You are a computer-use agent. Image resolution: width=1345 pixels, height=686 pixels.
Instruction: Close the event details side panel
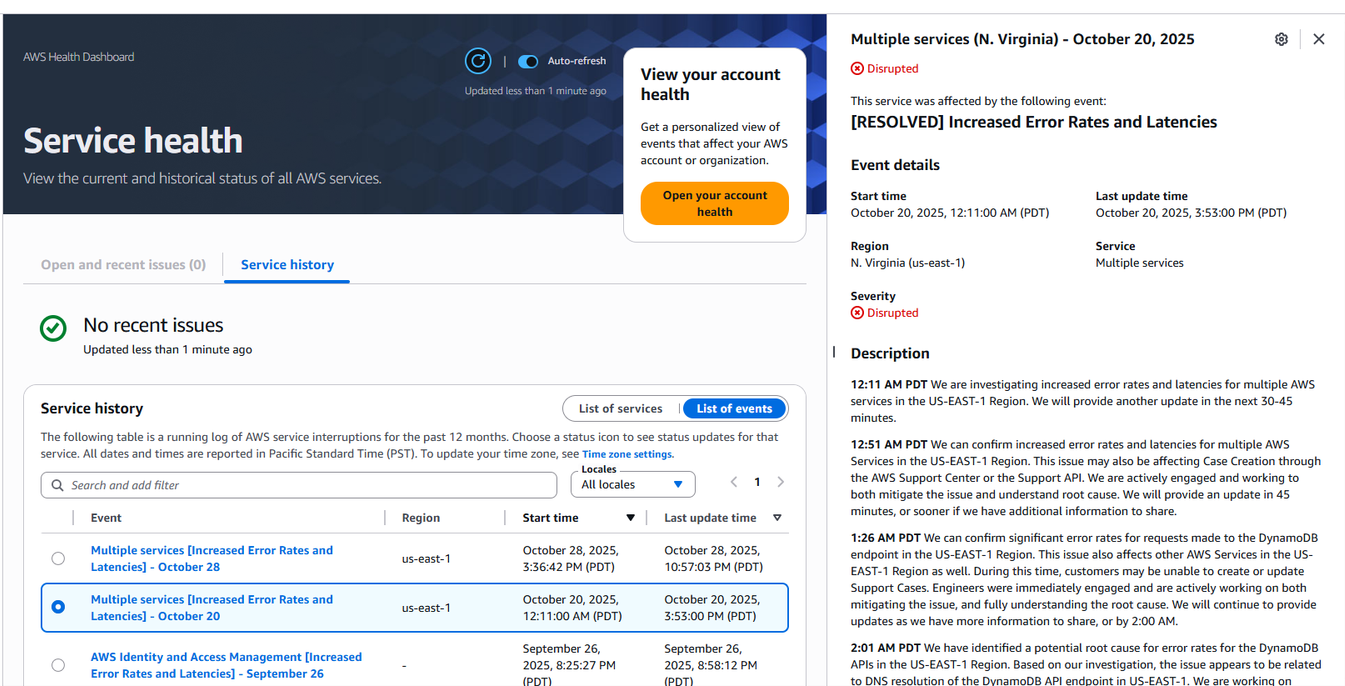coord(1318,39)
